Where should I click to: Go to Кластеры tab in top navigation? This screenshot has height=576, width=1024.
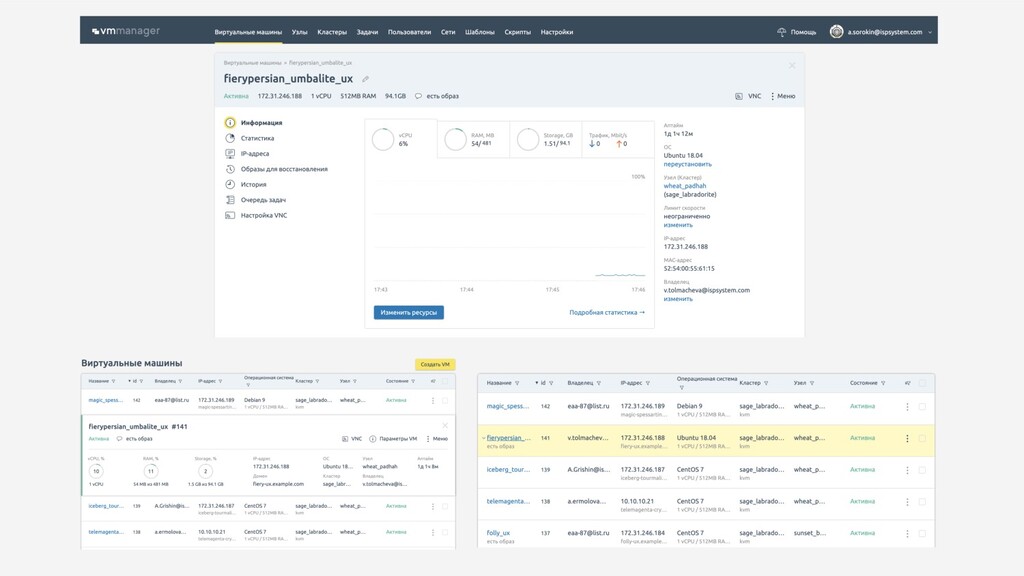click(332, 32)
